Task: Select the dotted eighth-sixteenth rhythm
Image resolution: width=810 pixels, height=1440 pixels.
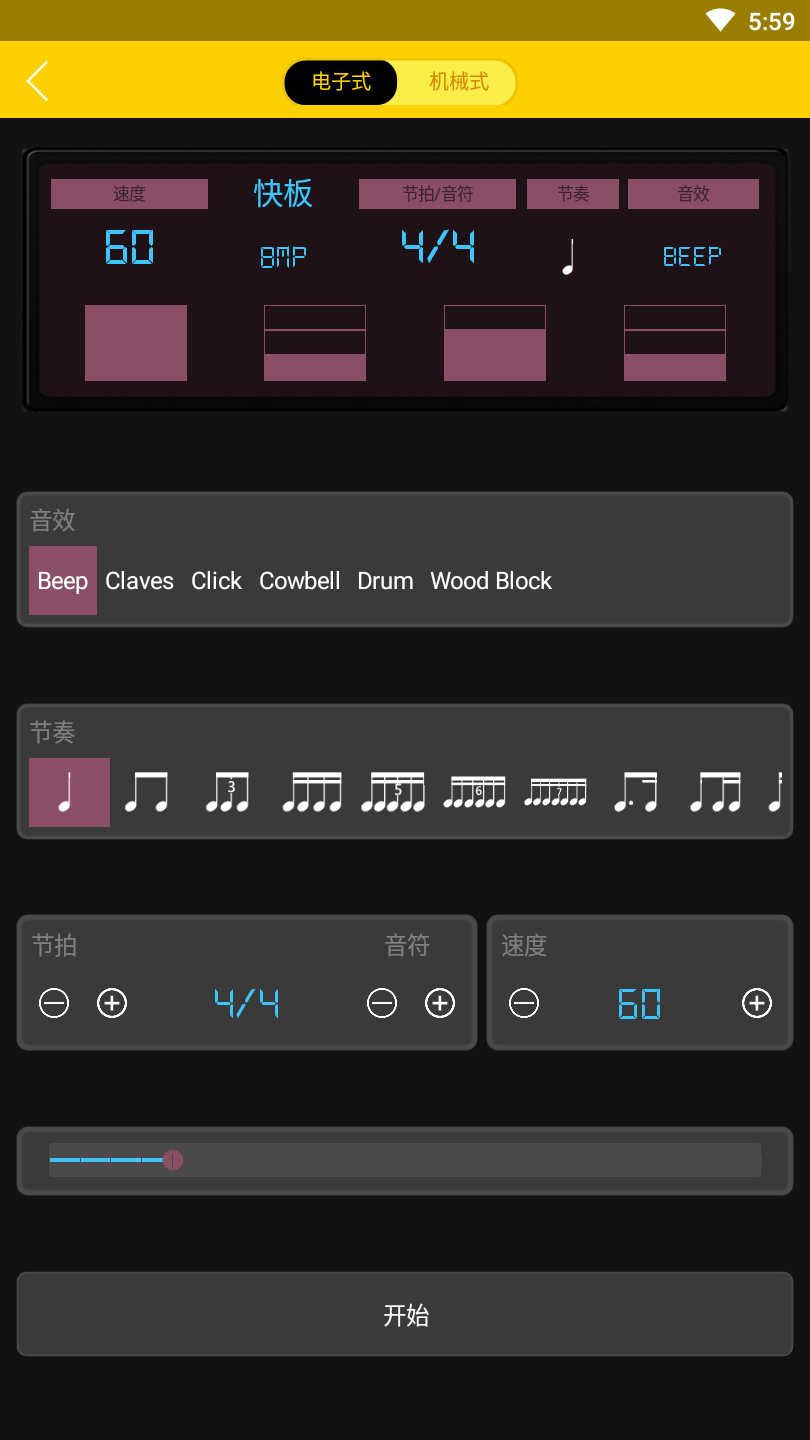Action: (x=635, y=792)
